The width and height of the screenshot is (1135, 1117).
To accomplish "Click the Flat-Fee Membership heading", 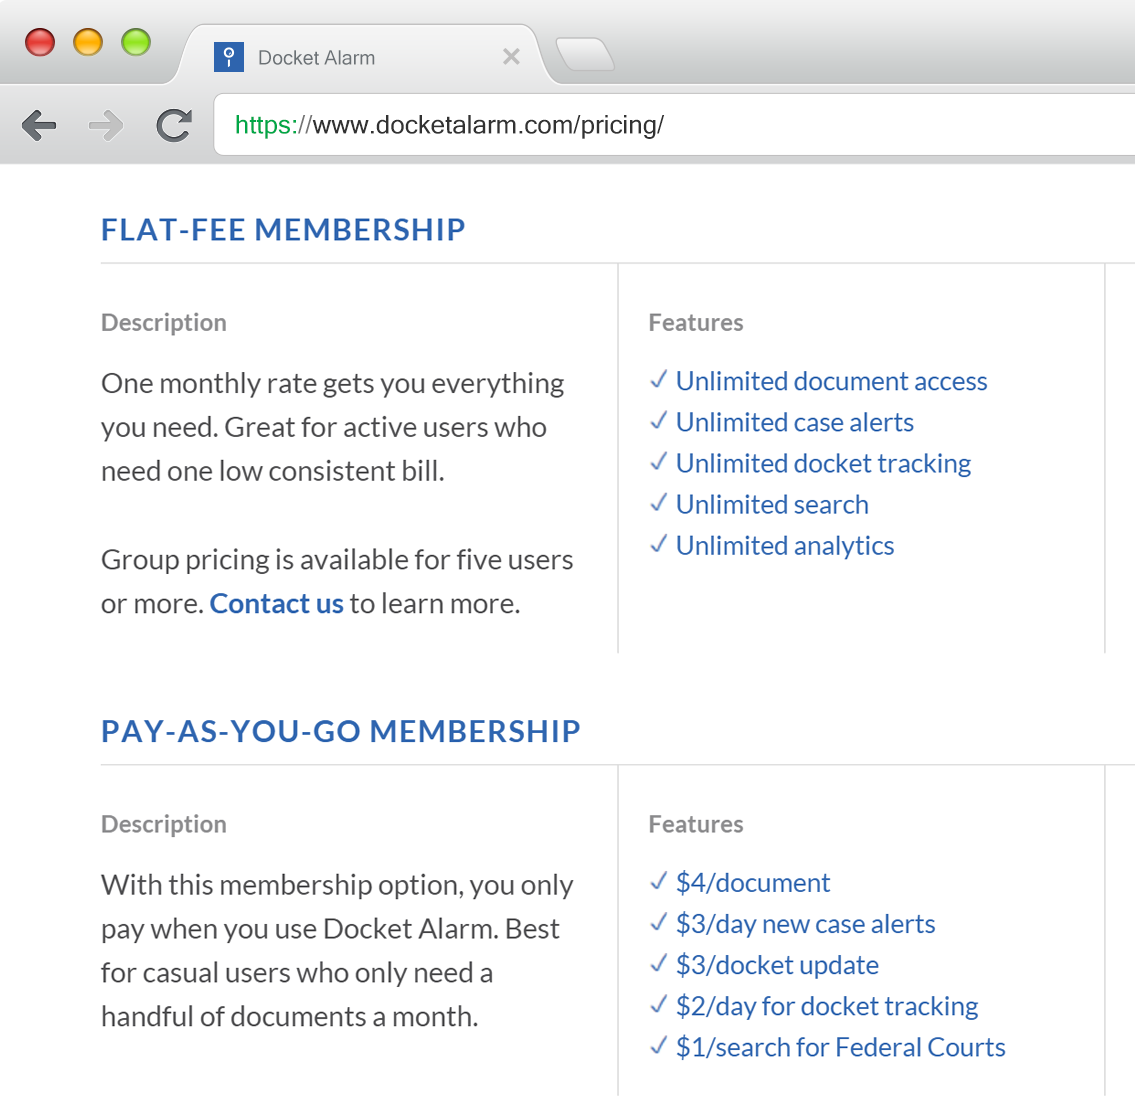I will click(x=283, y=230).
